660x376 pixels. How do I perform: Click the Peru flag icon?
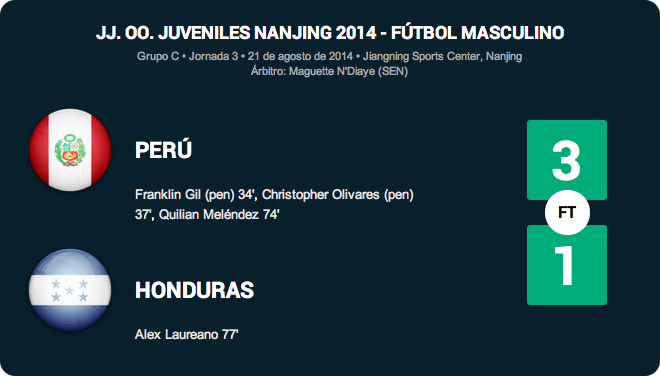pos(70,150)
